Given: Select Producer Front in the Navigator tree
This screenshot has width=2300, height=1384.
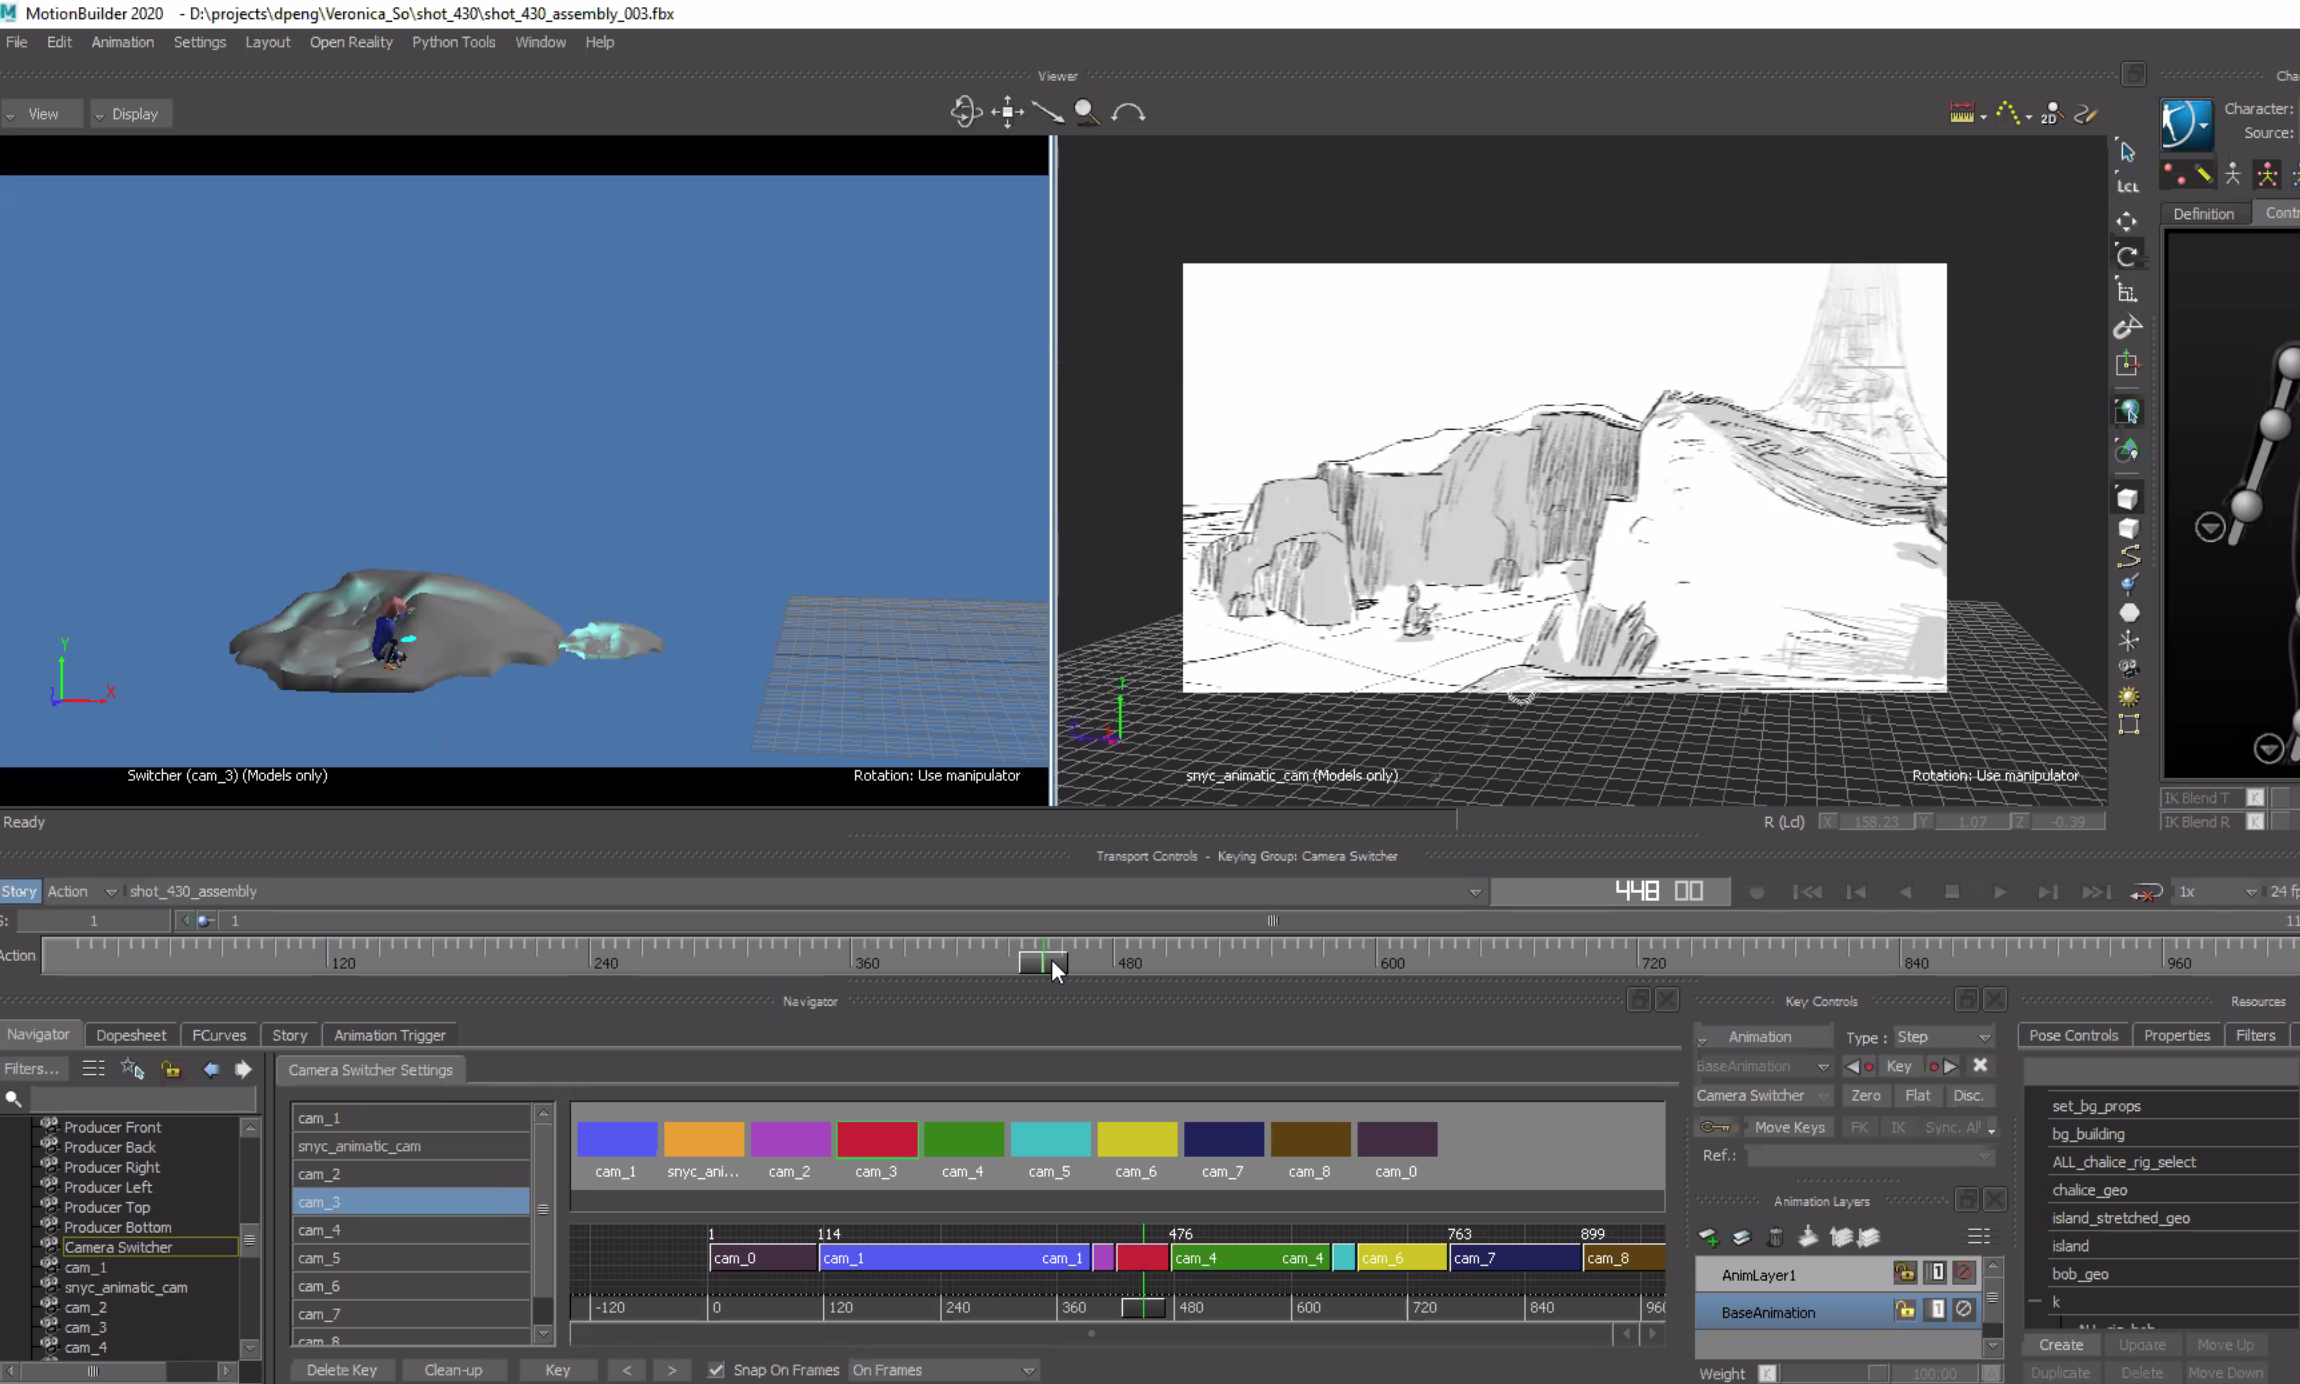Looking at the screenshot, I should click(x=112, y=1127).
